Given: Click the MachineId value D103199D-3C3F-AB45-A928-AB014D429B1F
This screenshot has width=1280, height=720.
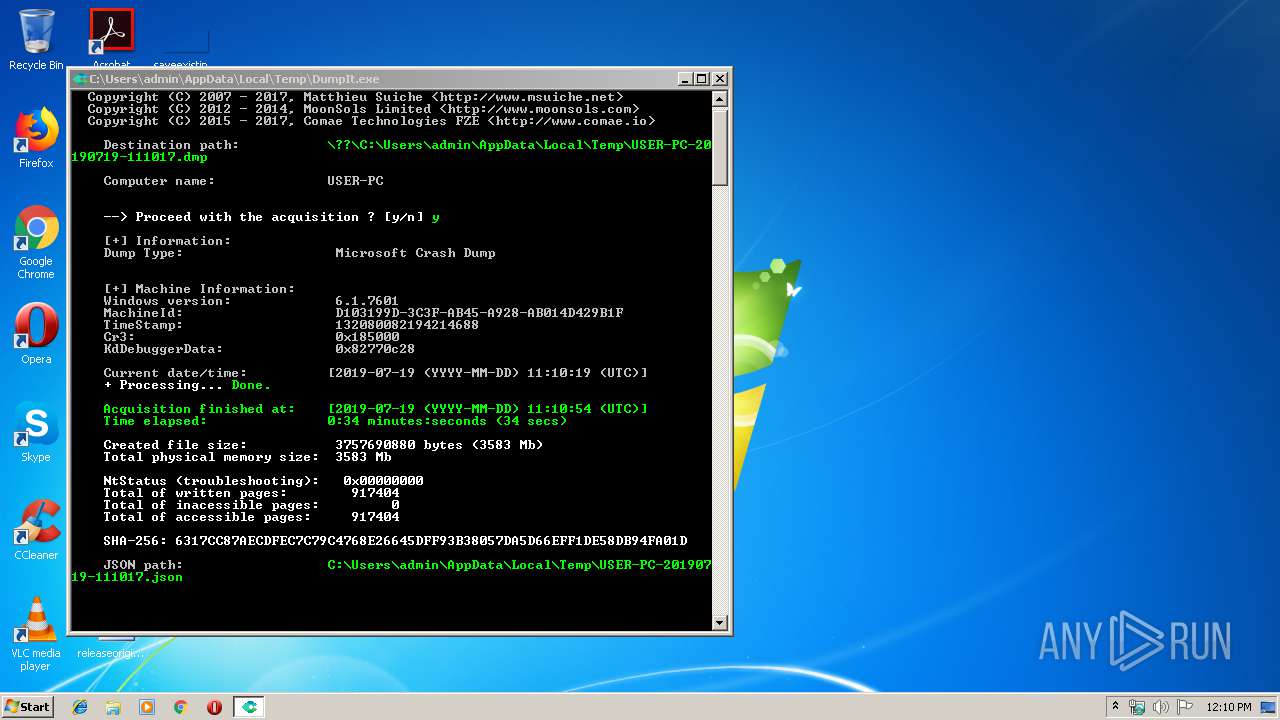Looking at the screenshot, I should coord(479,313).
